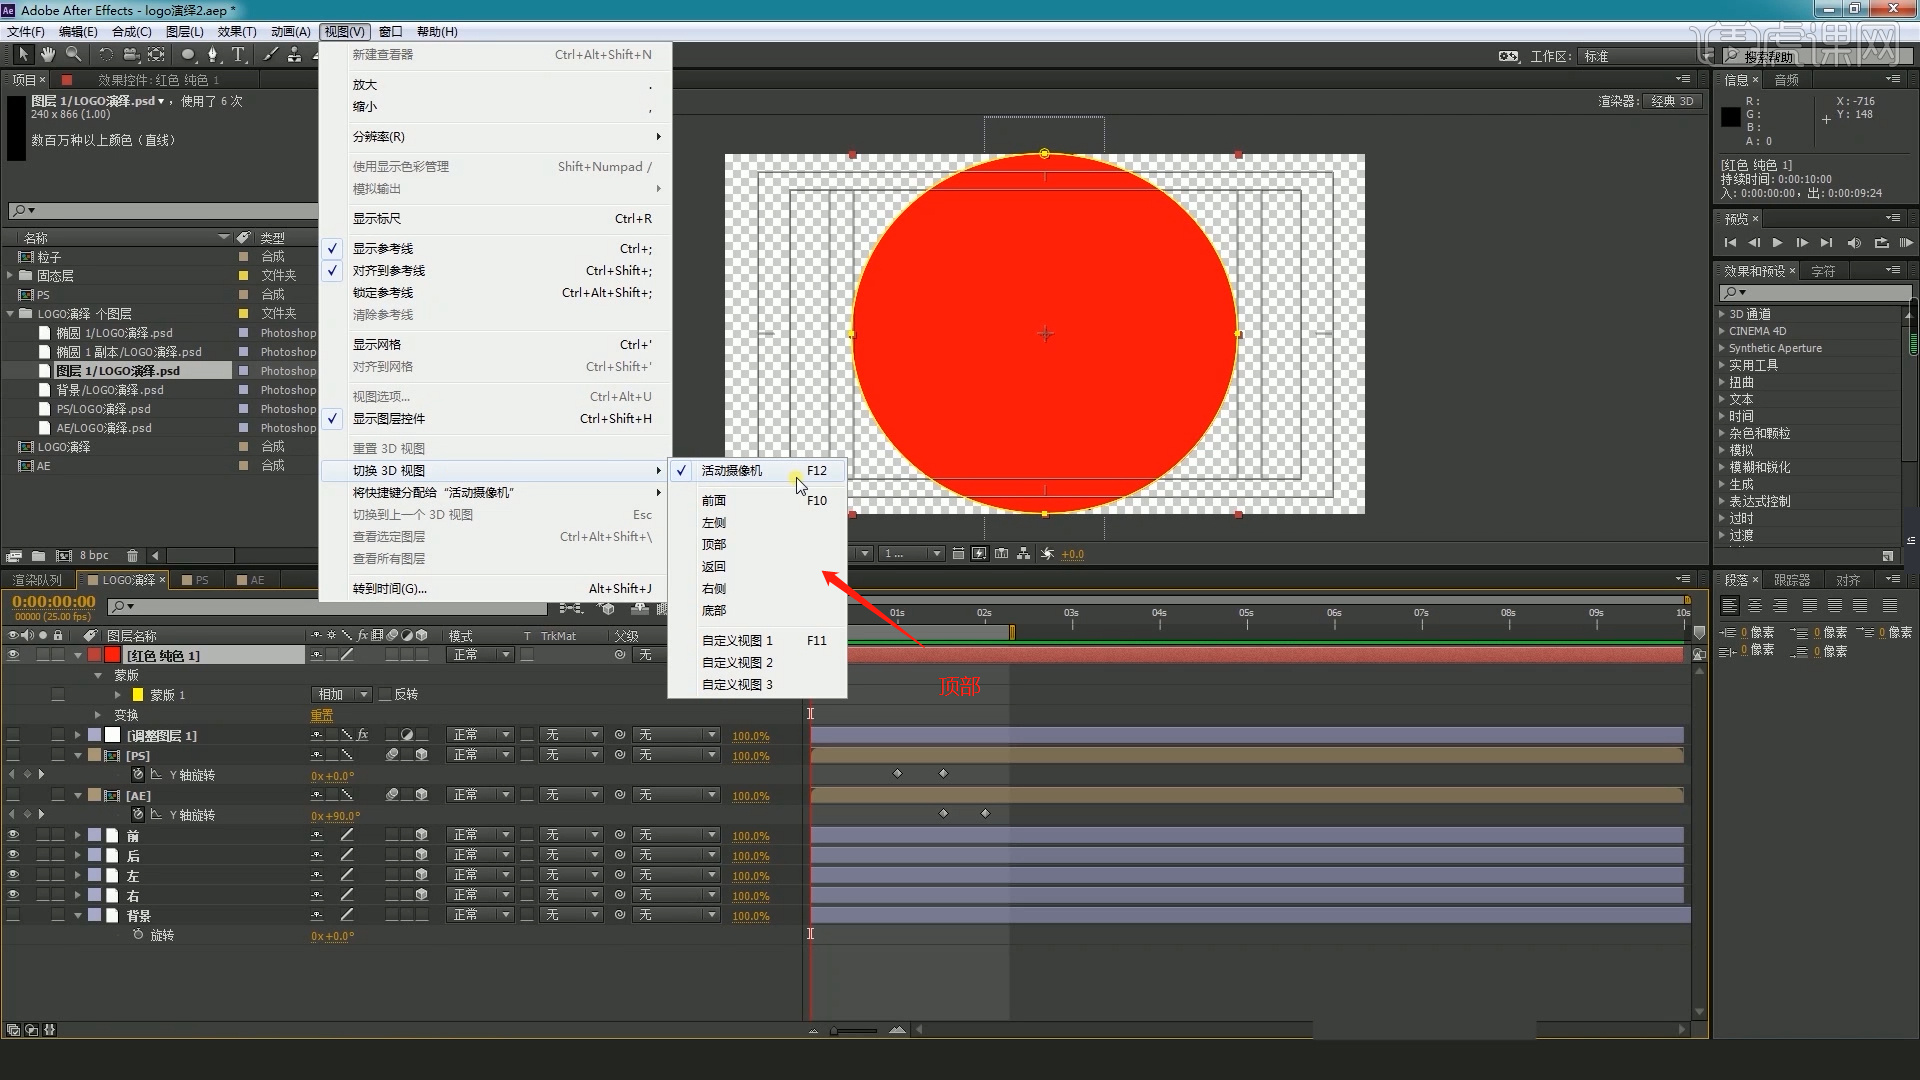Viewport: 1920px width, 1080px height.
Task: Click timeline marker at 0 seconds
Action: point(810,613)
